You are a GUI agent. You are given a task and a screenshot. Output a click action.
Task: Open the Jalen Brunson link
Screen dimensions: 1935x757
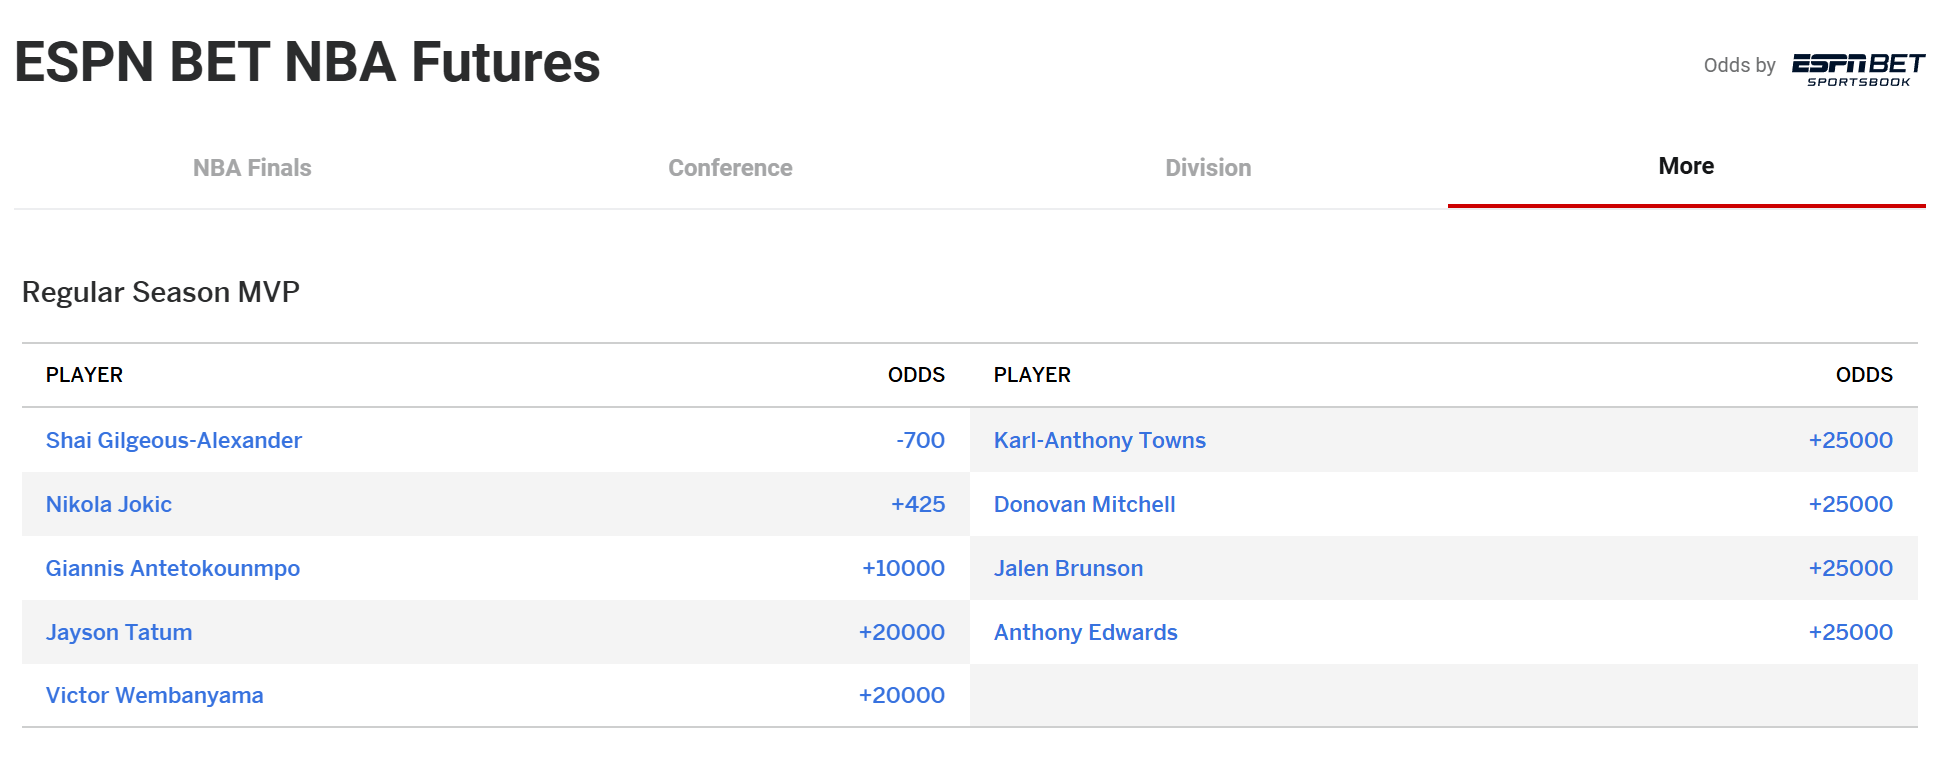1068,568
